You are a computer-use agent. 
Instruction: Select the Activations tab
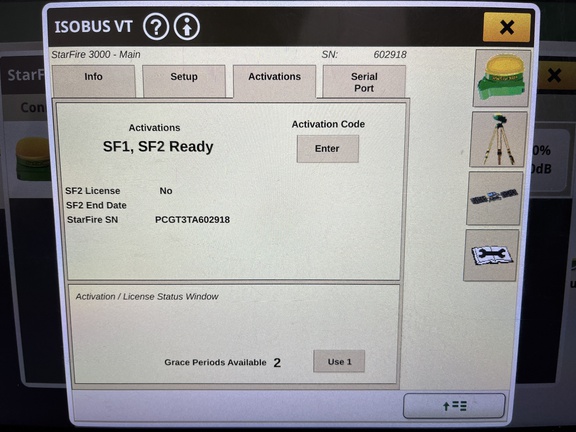point(274,81)
